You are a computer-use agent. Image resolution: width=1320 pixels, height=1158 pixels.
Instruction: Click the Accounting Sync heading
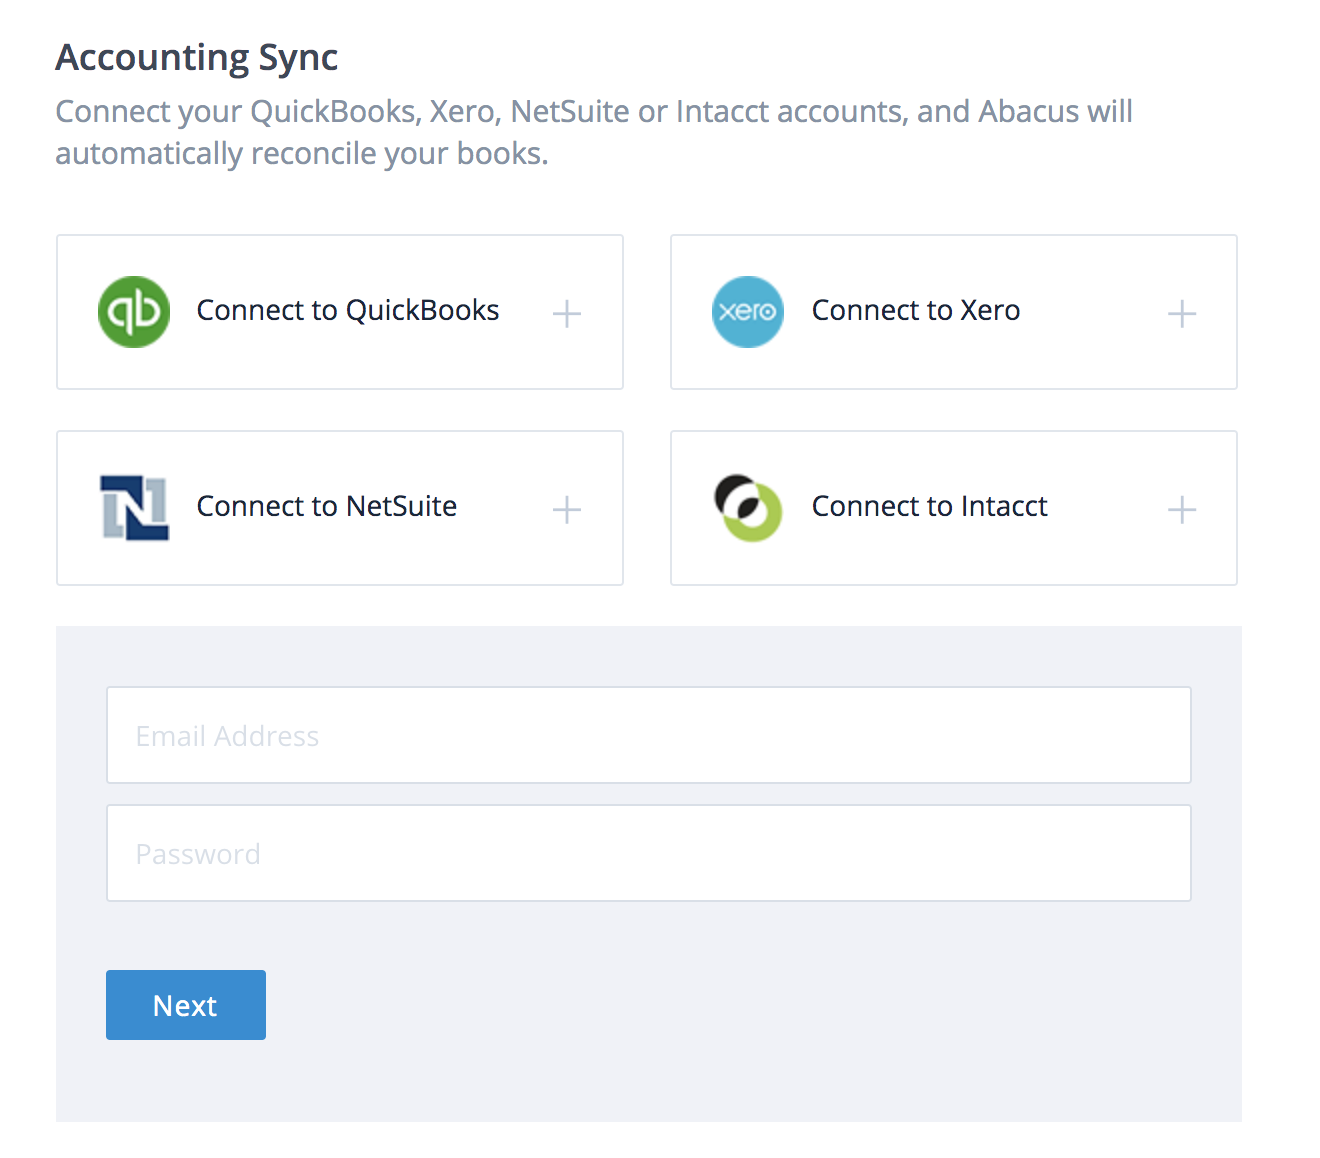click(x=197, y=58)
